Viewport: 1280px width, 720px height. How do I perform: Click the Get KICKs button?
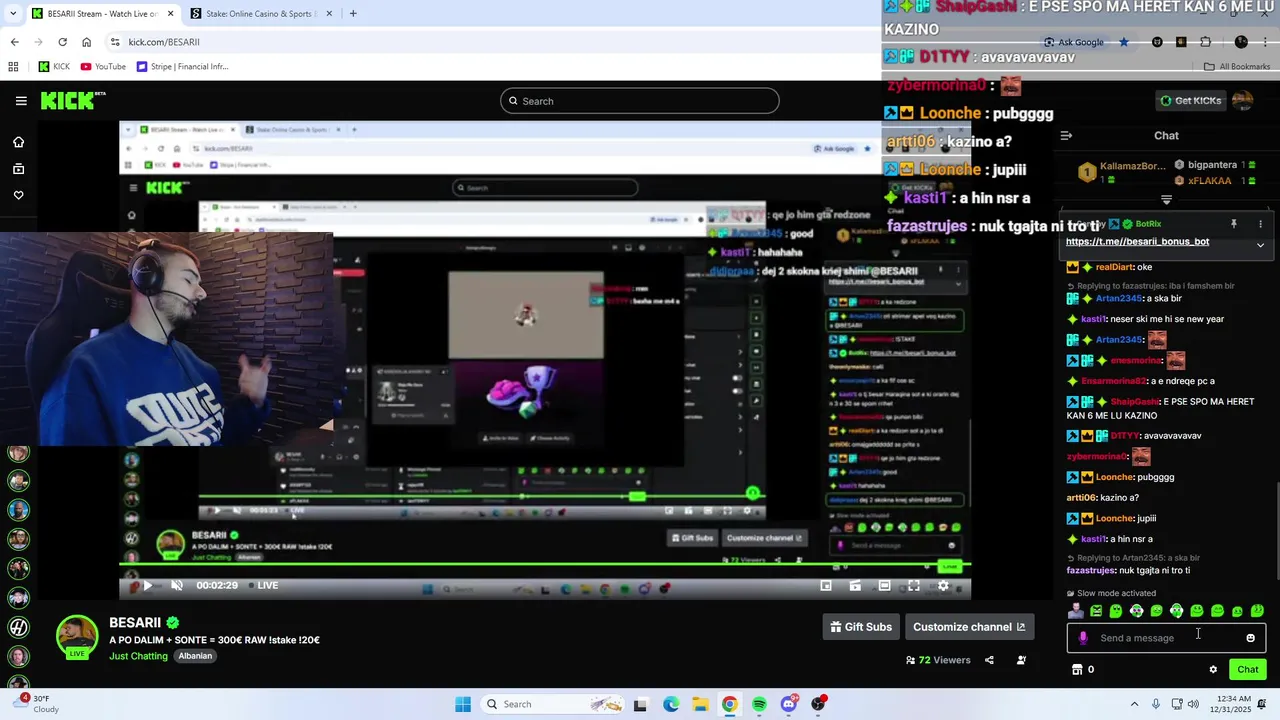tap(1190, 101)
